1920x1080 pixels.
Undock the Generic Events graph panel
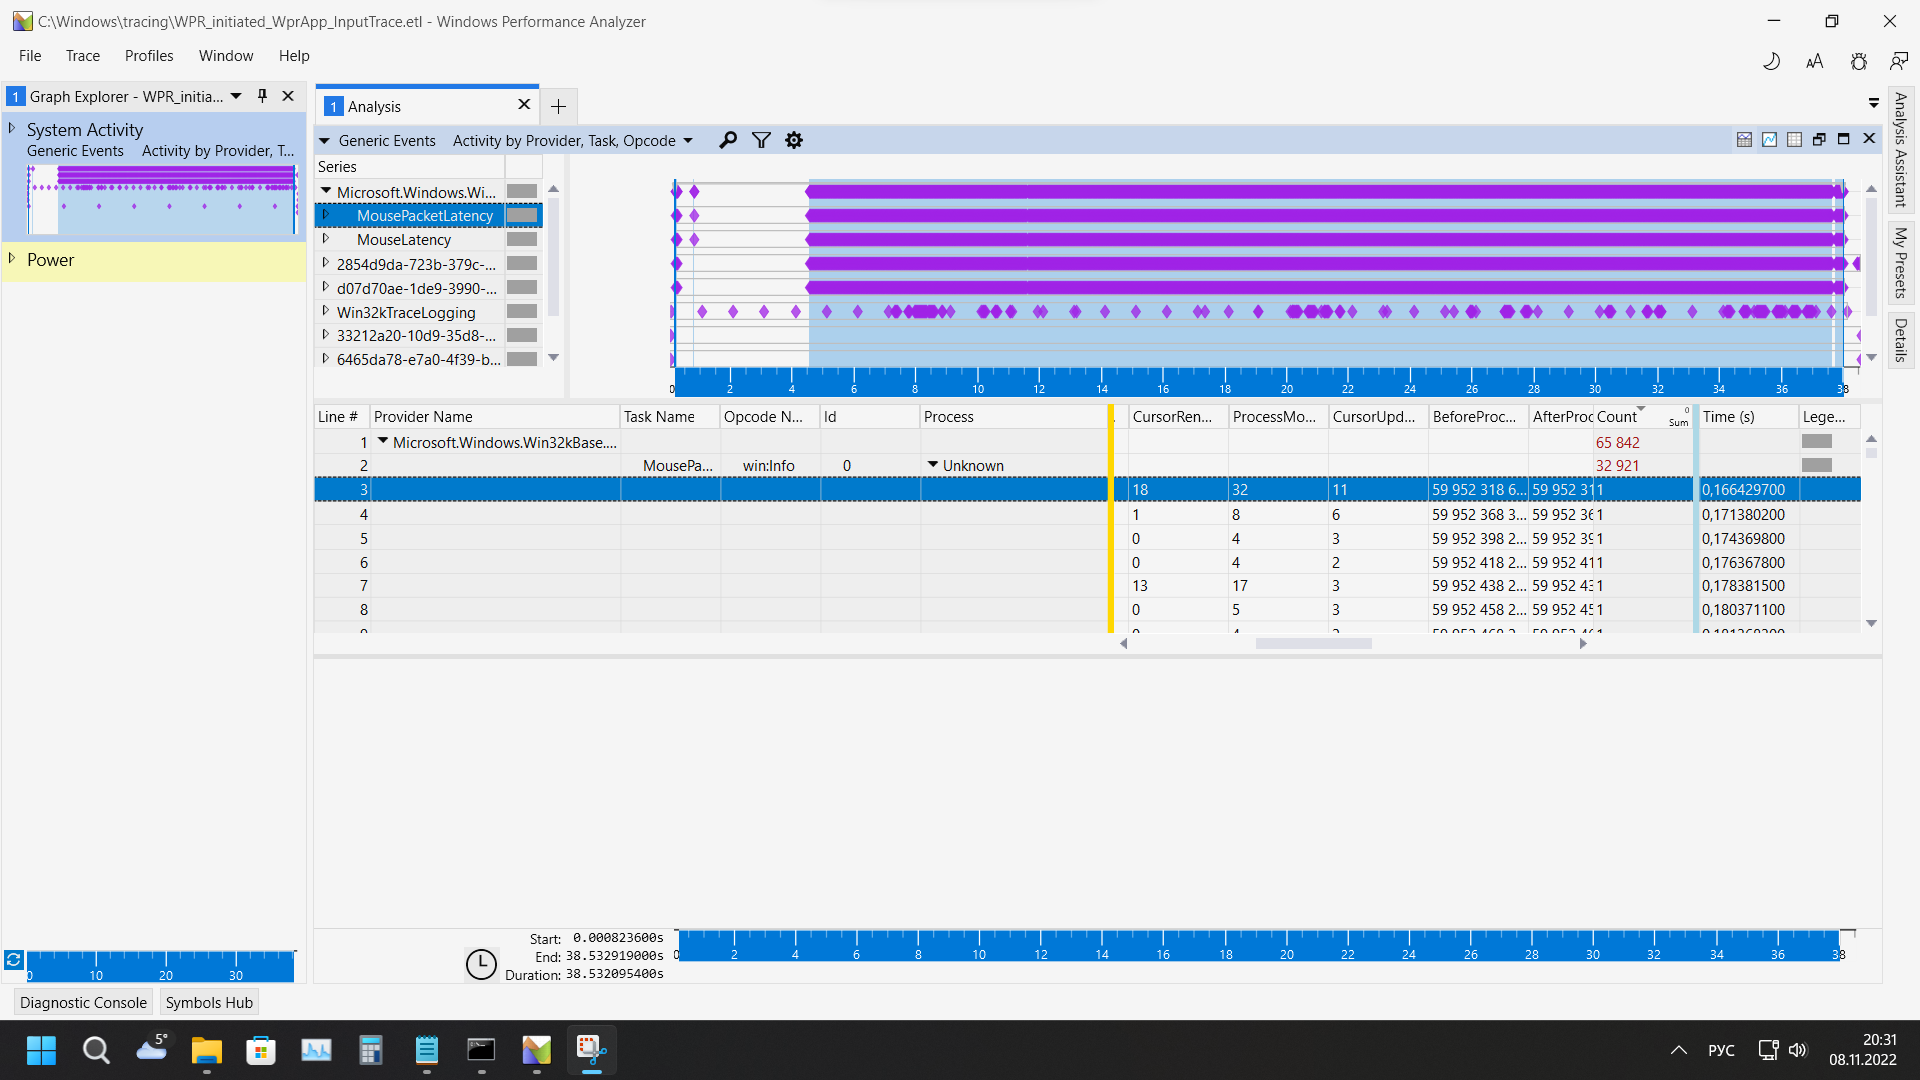pyautogui.click(x=1819, y=140)
